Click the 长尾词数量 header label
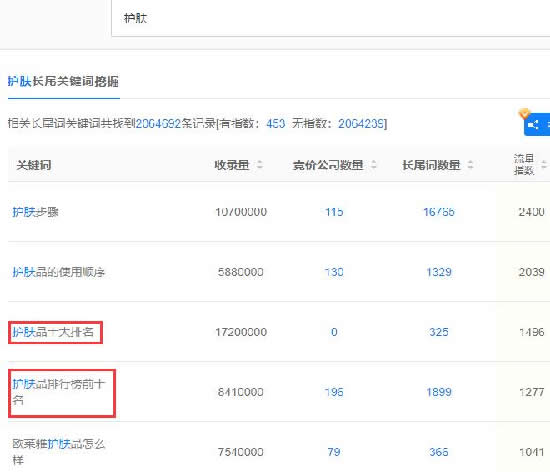Image resolution: width=550 pixels, height=472 pixels. point(431,165)
